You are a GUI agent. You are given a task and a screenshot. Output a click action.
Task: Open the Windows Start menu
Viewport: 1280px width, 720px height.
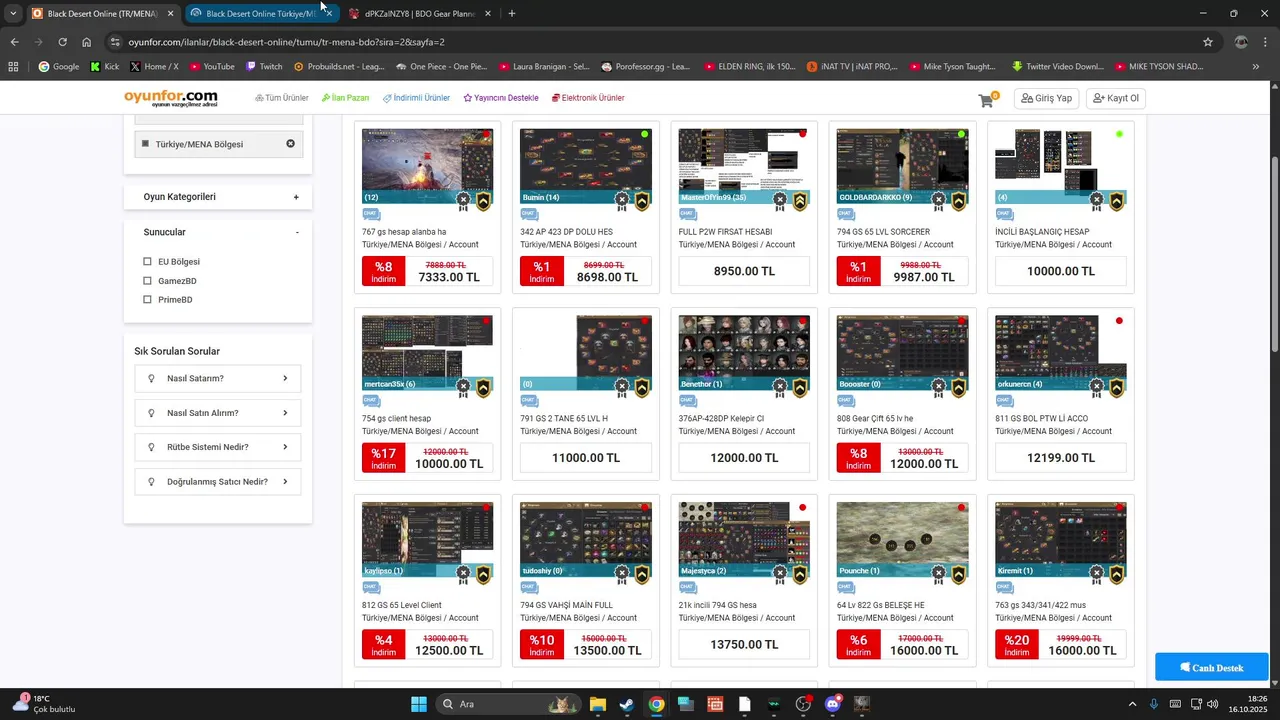(419, 704)
